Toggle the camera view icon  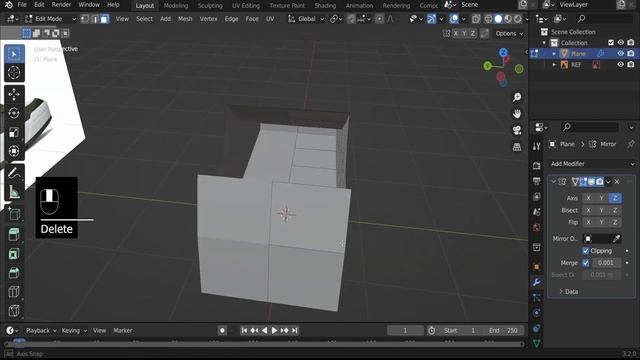pos(517,130)
